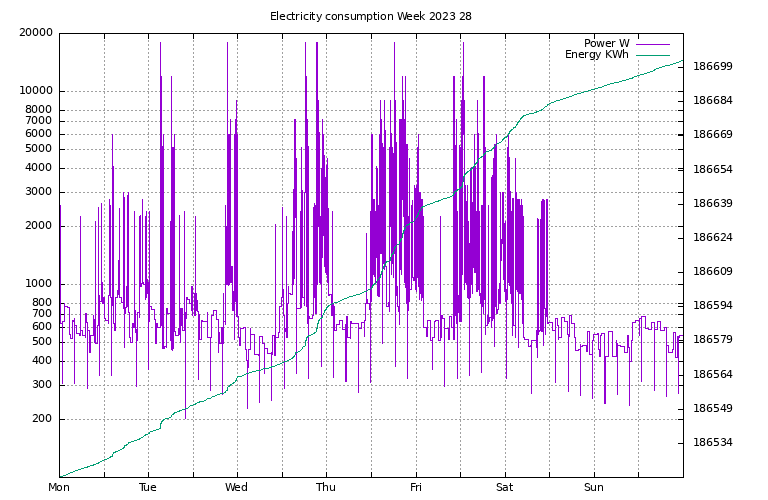Click the 600 left axis value

42,327
